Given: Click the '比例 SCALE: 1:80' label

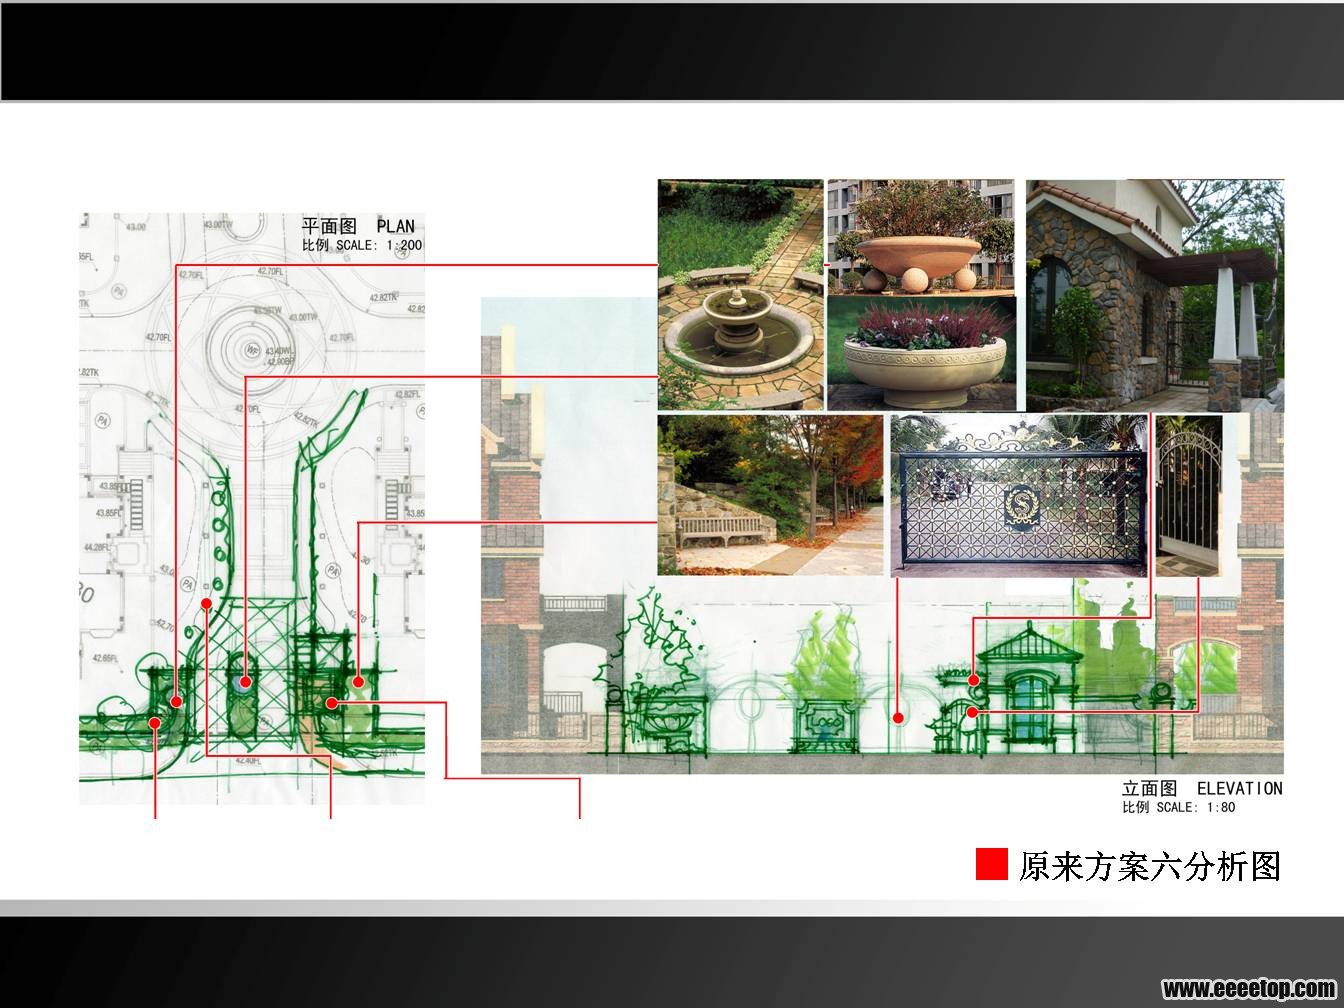Looking at the screenshot, I should pyautogui.click(x=1179, y=807).
